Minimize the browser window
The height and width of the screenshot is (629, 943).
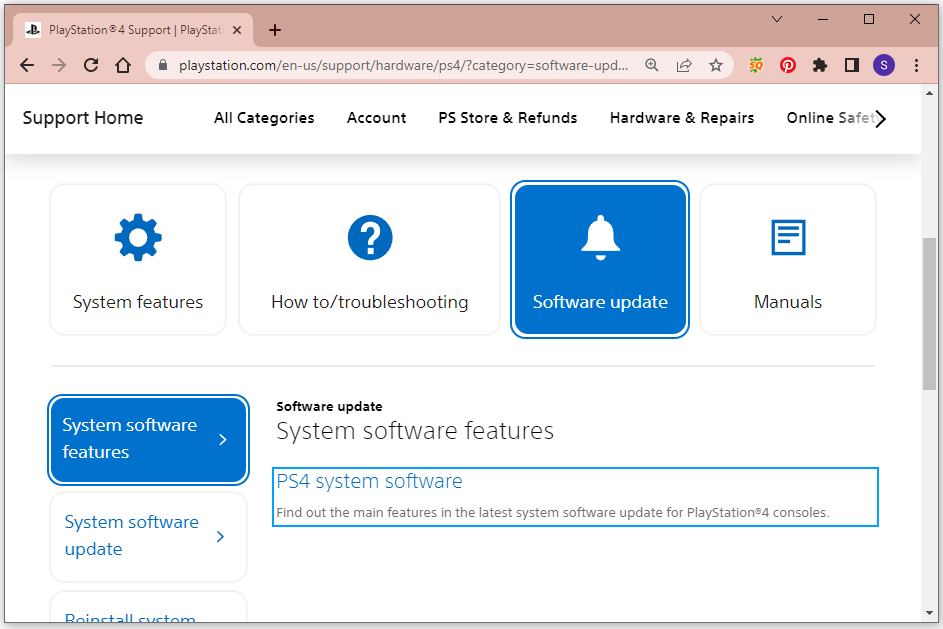pyautogui.click(x=823, y=19)
